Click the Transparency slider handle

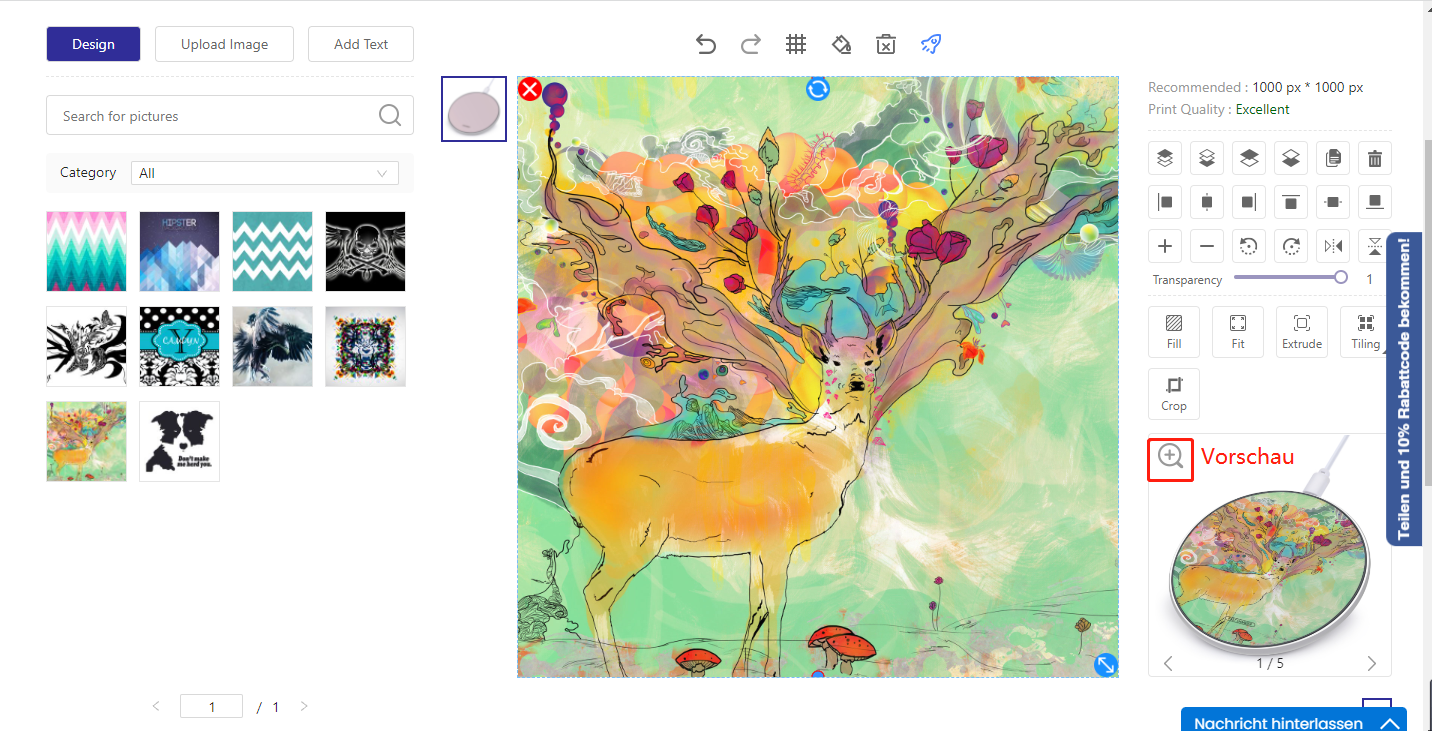click(x=1341, y=278)
